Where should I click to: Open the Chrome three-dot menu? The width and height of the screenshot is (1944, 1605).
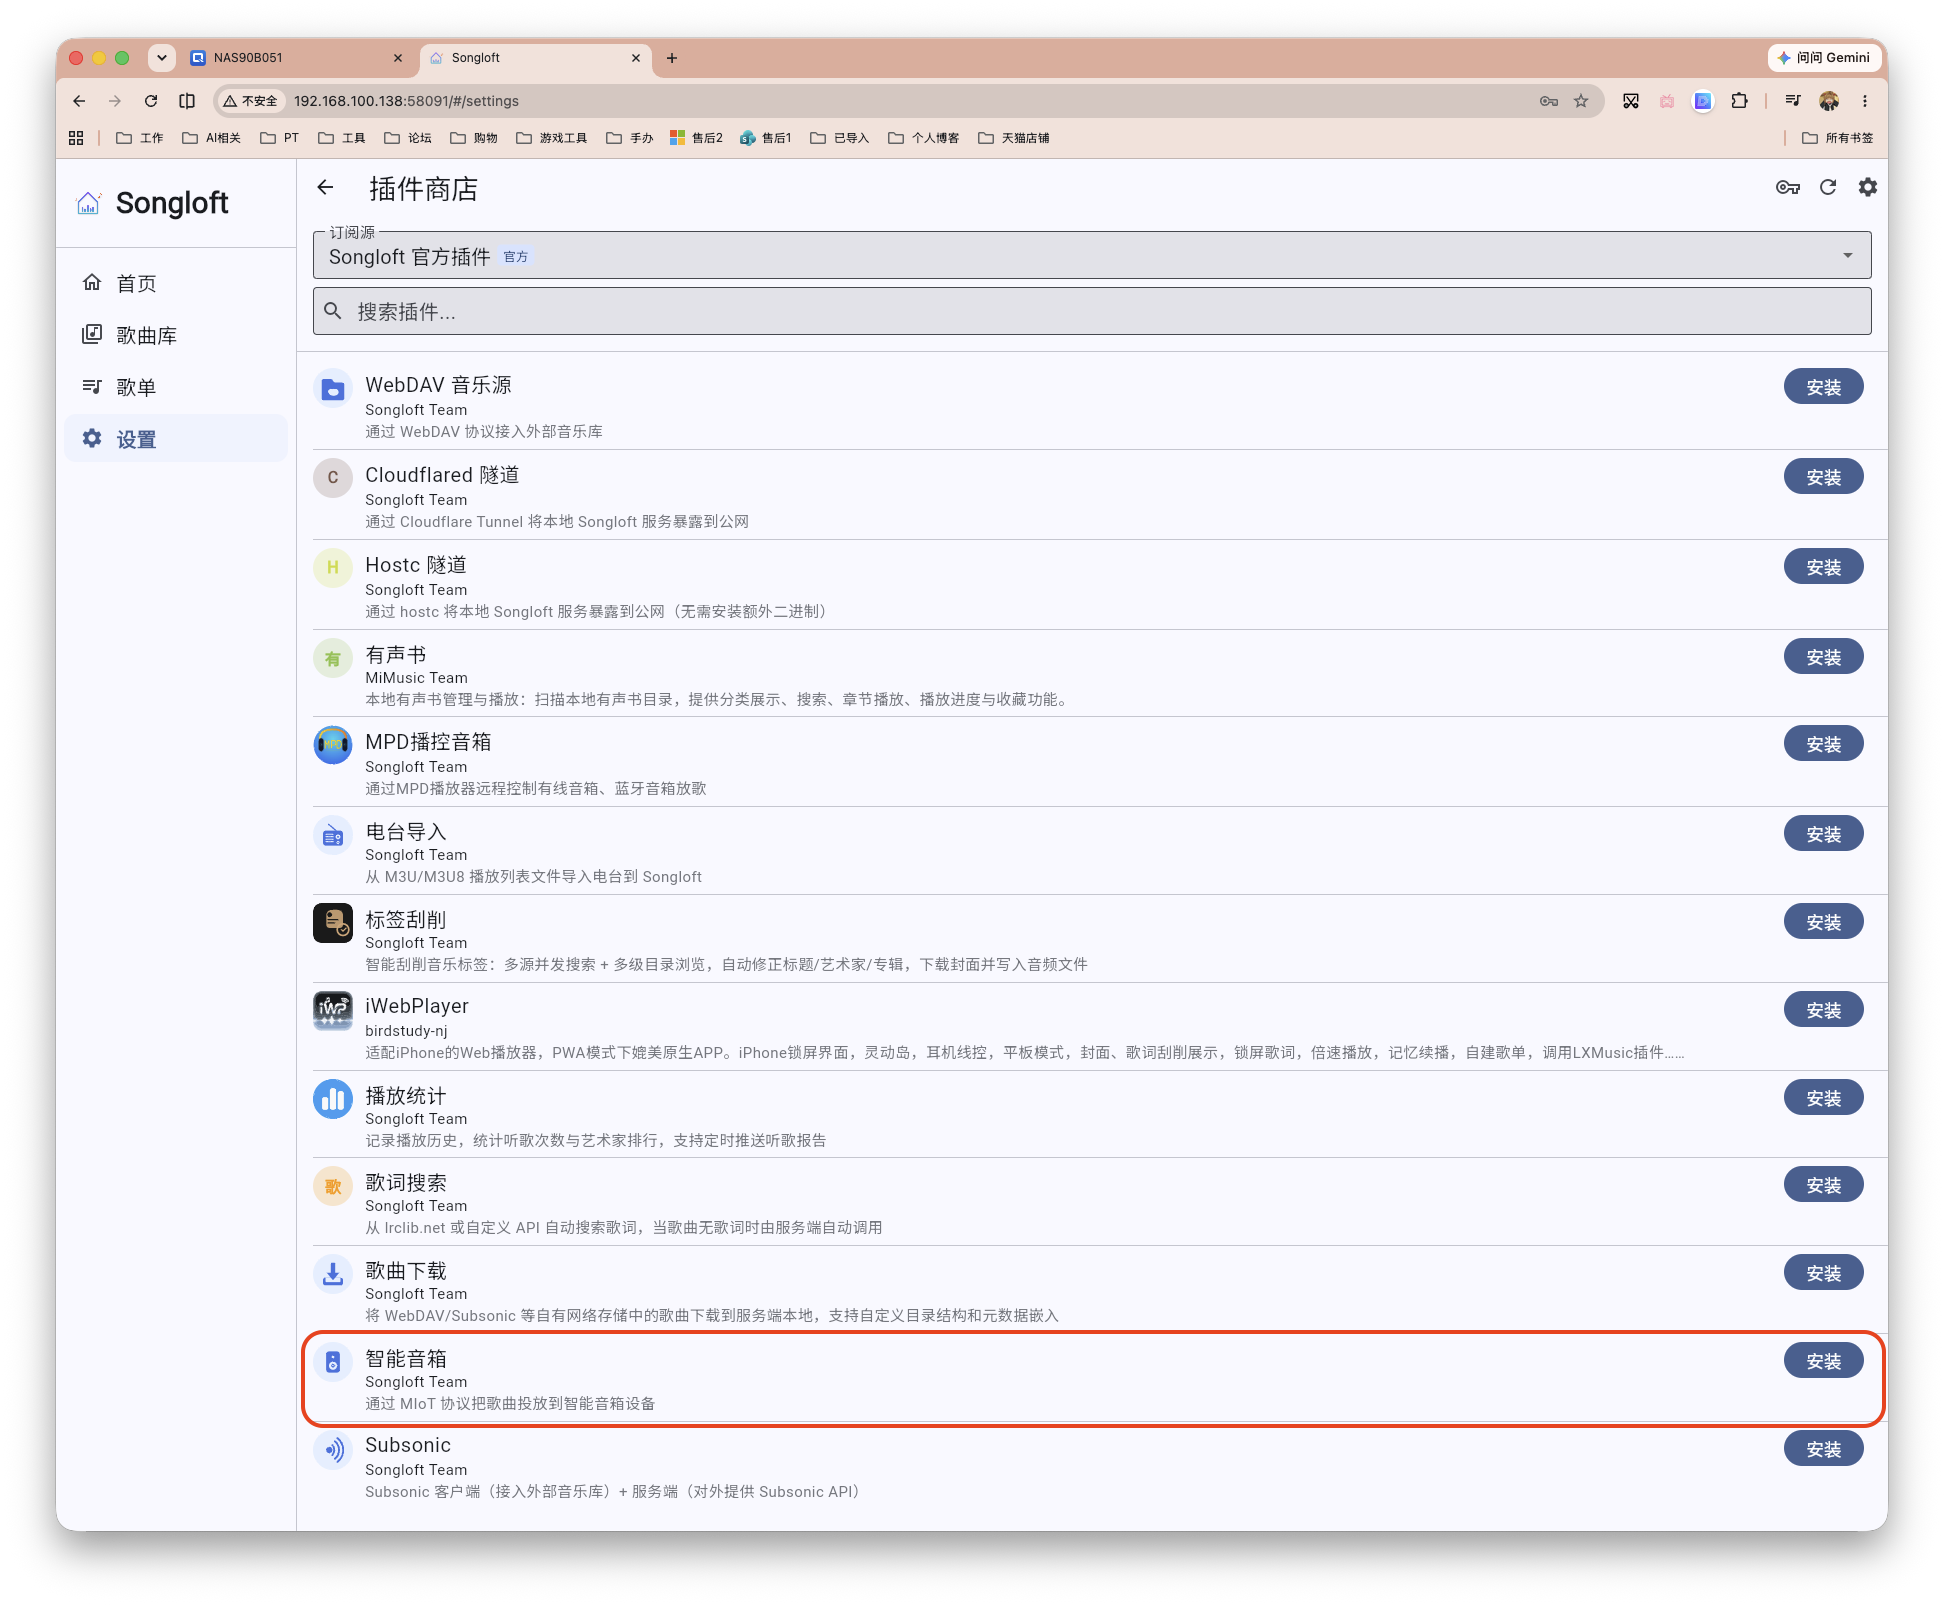pos(1865,101)
